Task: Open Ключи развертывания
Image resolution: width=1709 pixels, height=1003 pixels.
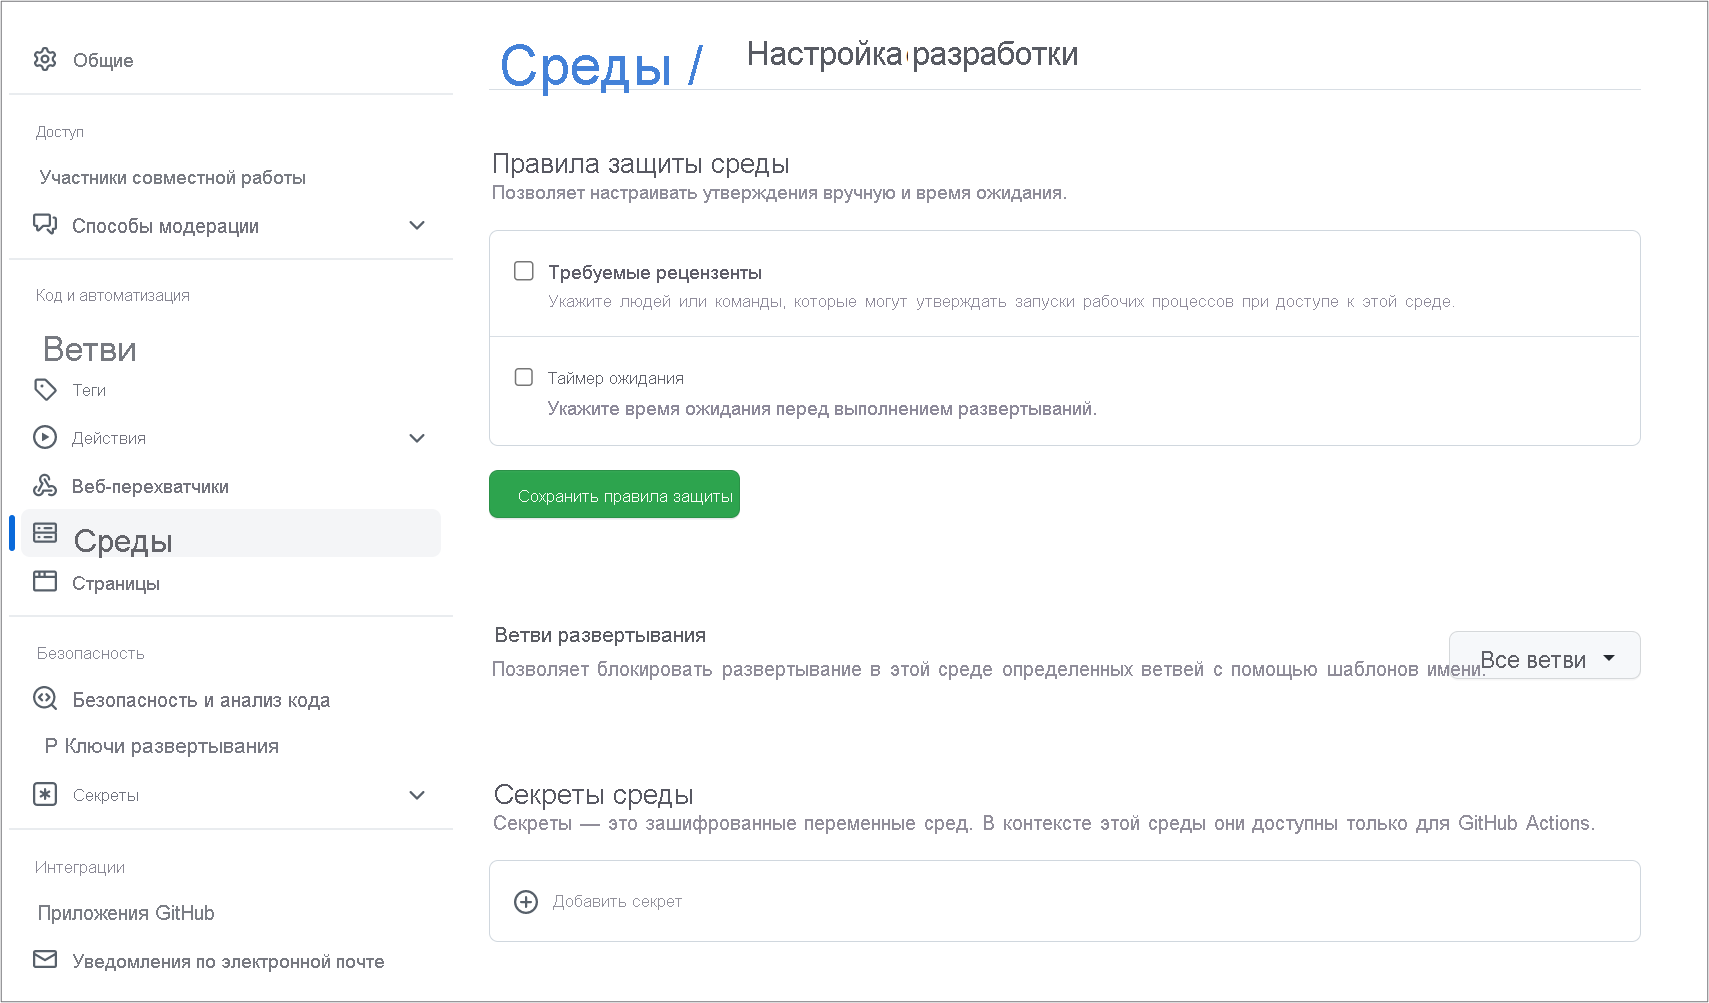Action: tap(162, 746)
